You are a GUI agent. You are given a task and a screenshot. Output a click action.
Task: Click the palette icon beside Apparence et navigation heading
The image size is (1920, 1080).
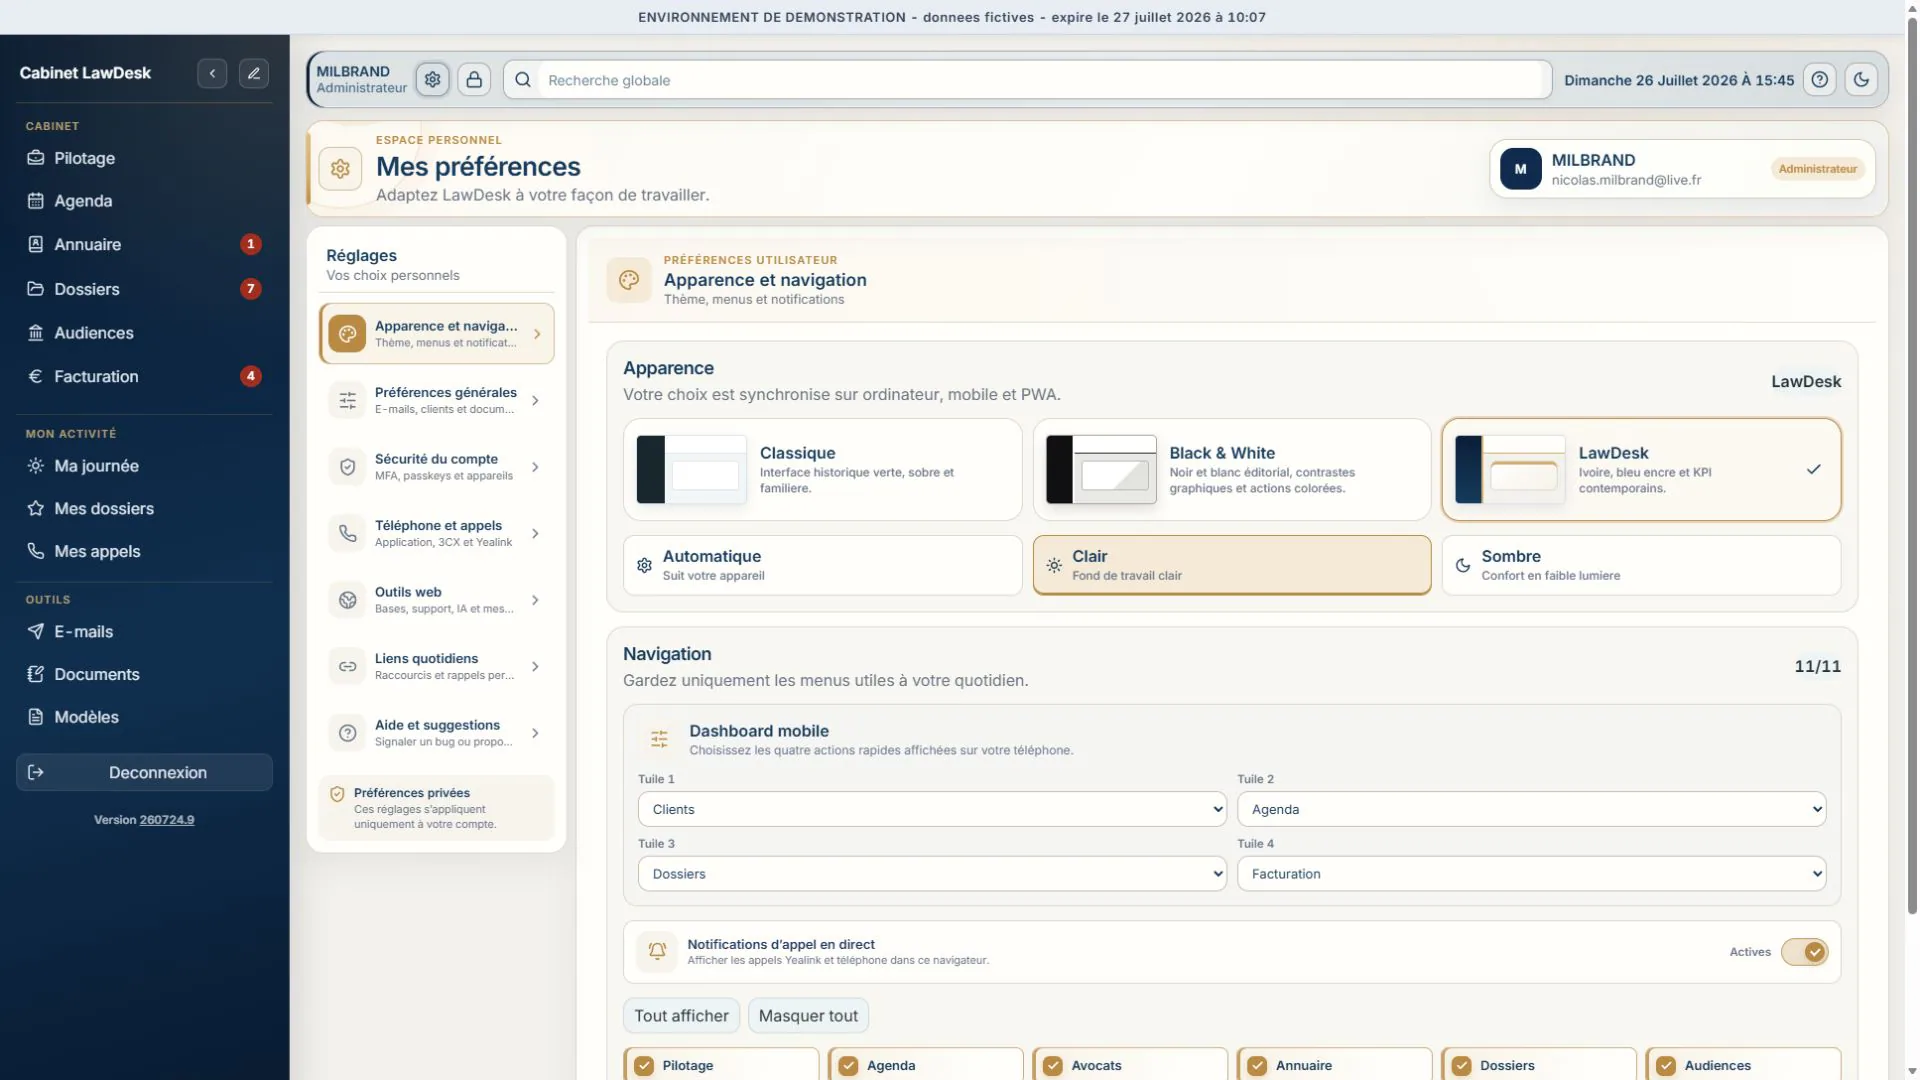[629, 280]
